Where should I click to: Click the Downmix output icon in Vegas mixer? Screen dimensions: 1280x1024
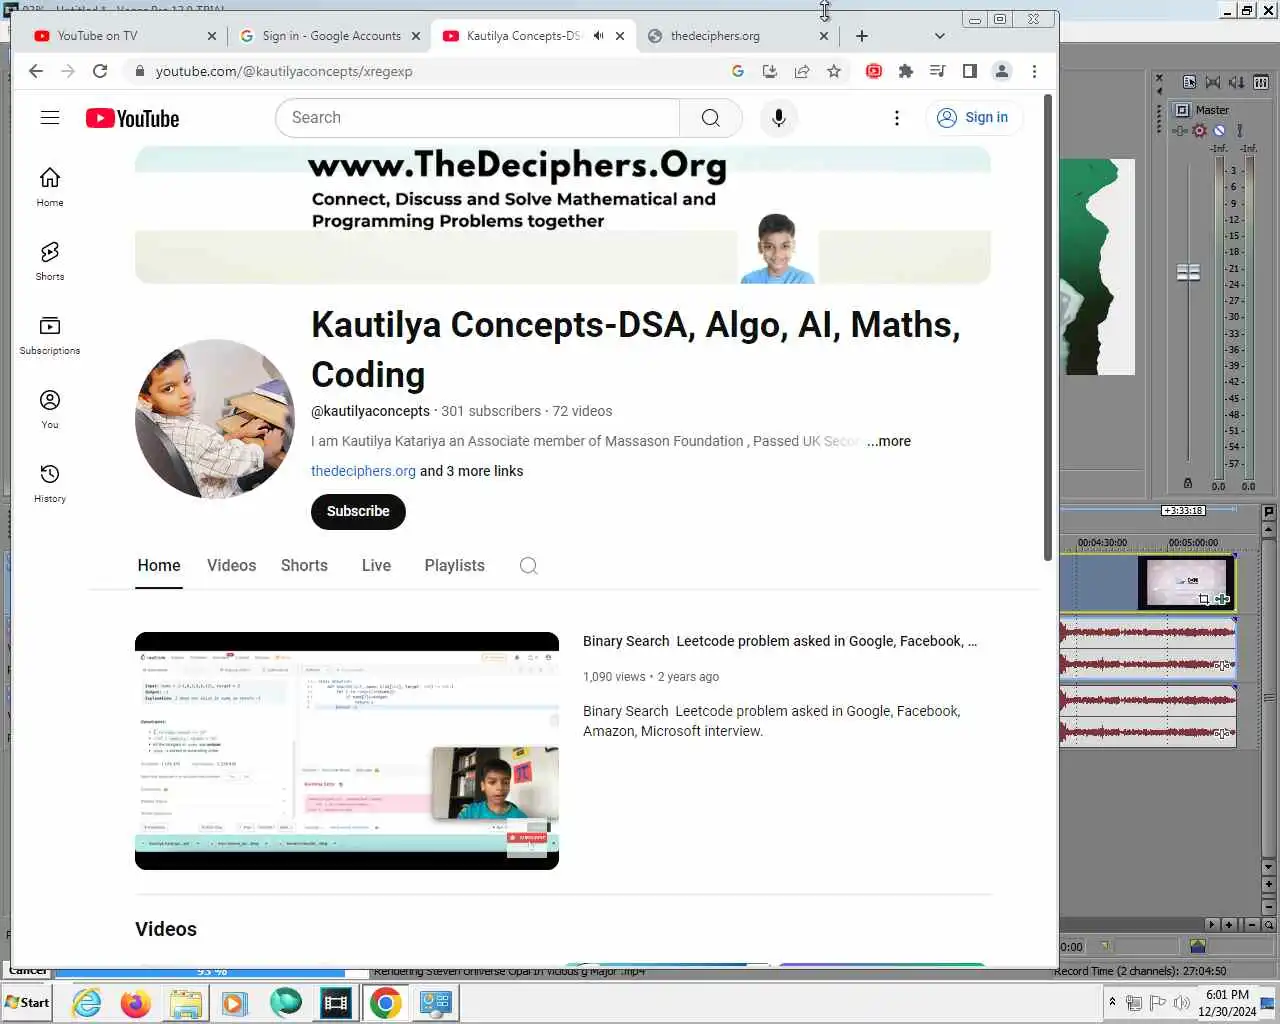(x=1213, y=82)
